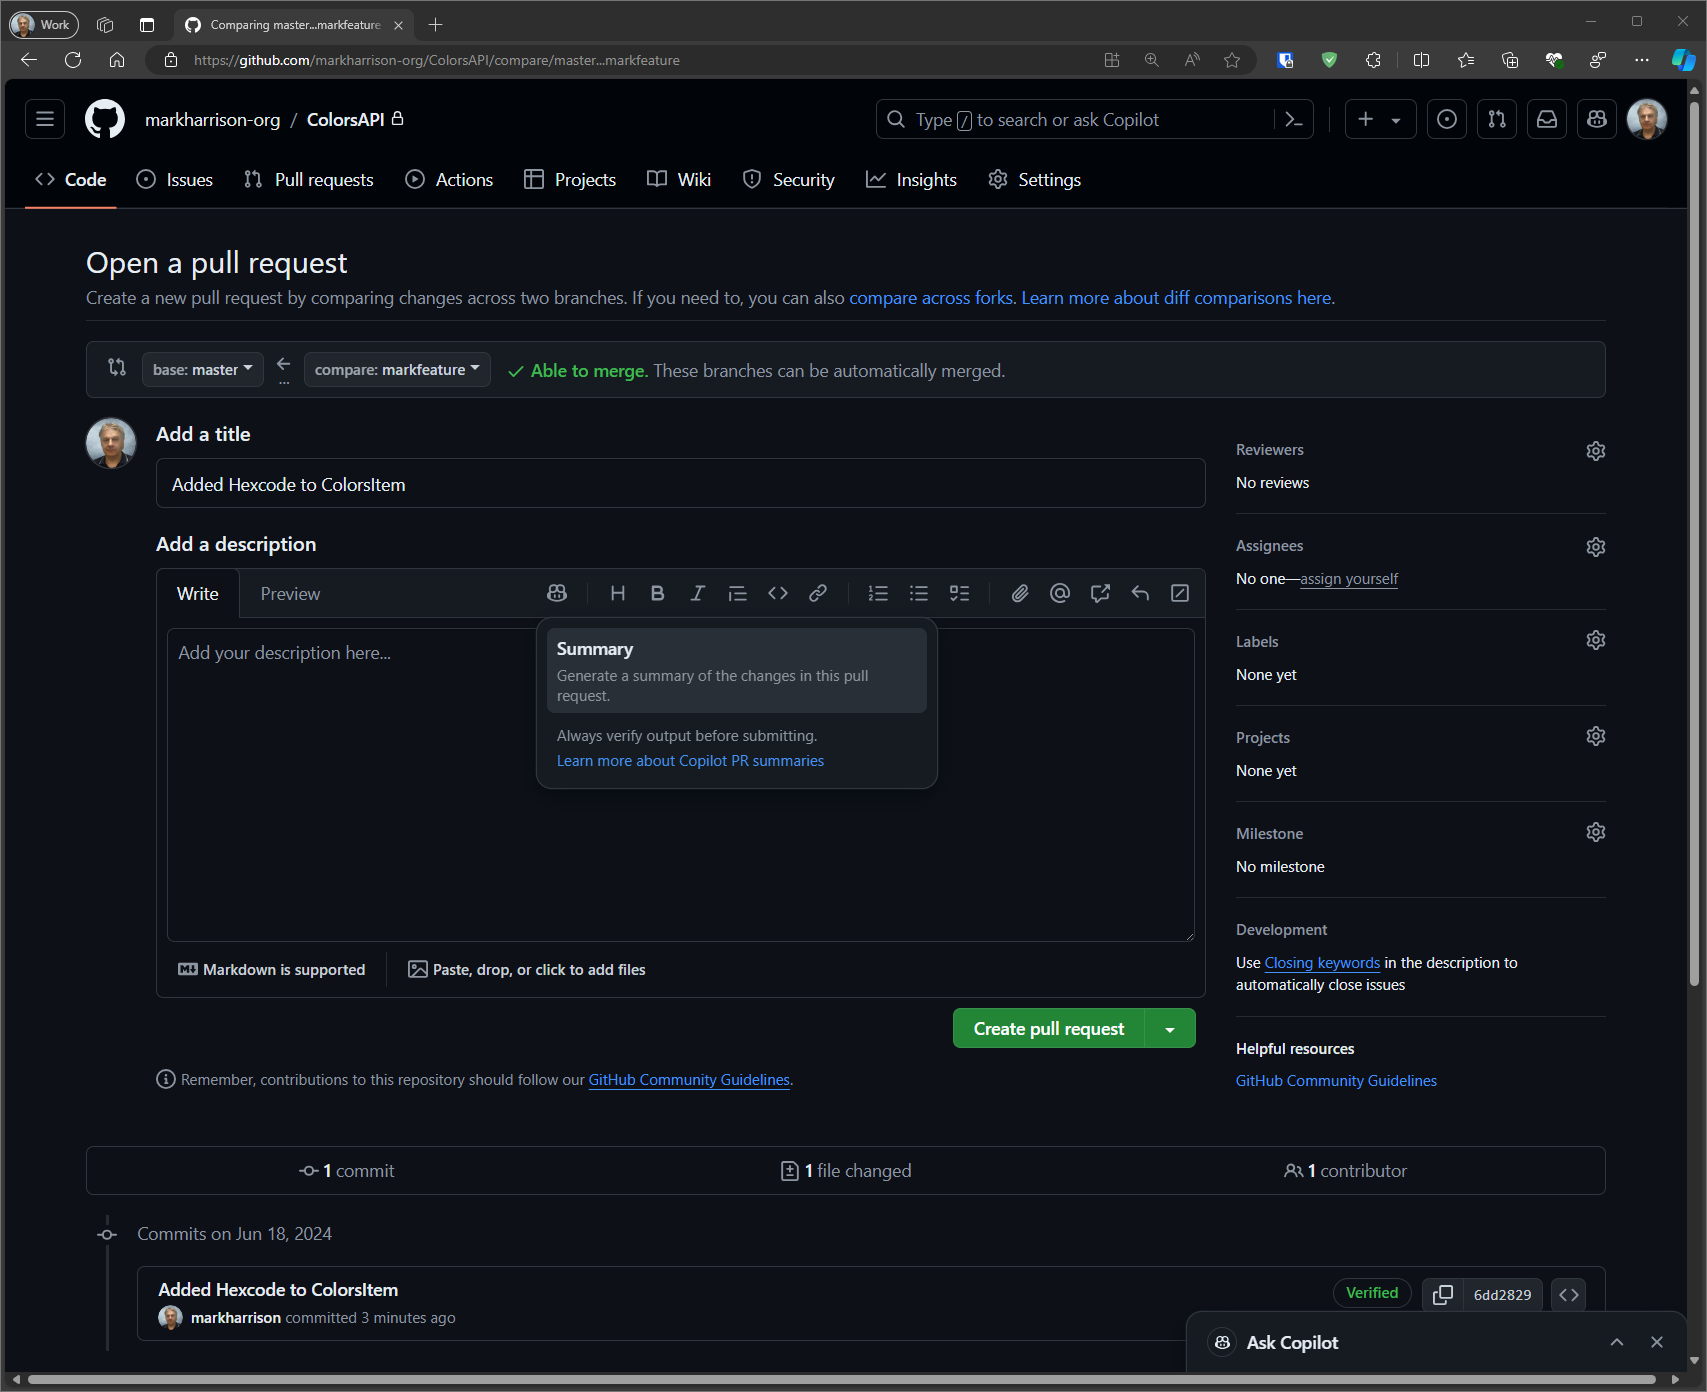The image size is (1707, 1392).
Task: Mention a user via the @ icon
Action: pos(1059,593)
